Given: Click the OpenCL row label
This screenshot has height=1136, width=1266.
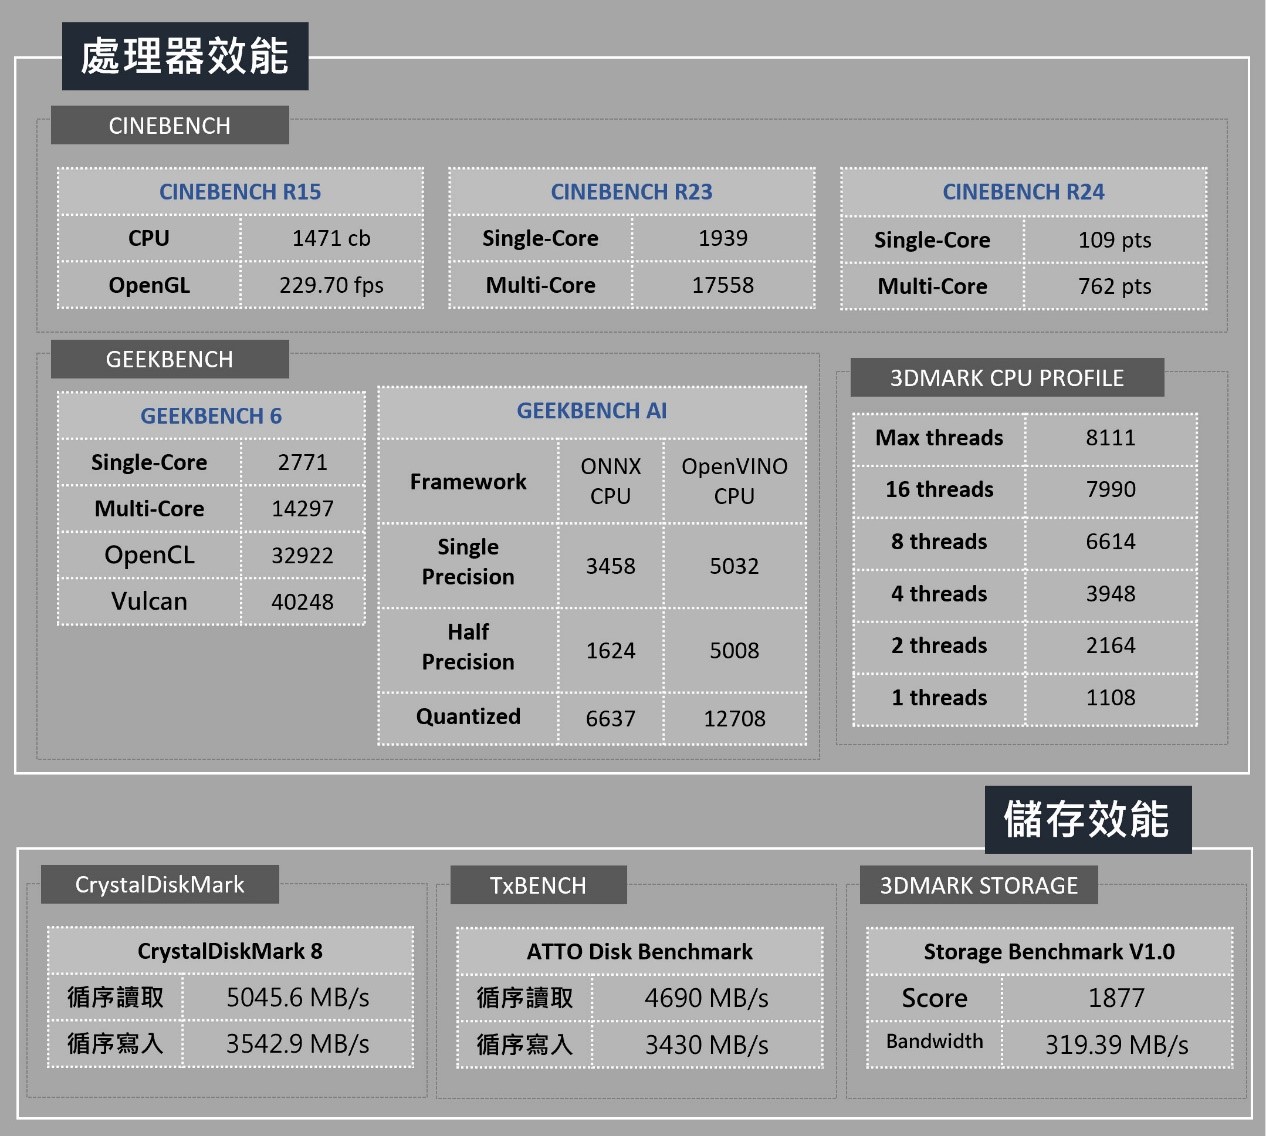Looking at the screenshot, I should point(149,555).
